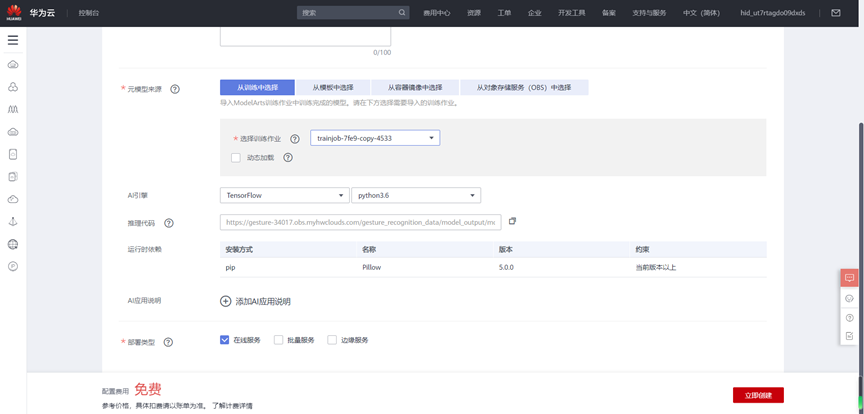This screenshot has width=864, height=414.
Task: Click the red 立即创建 button
Action: point(758,395)
